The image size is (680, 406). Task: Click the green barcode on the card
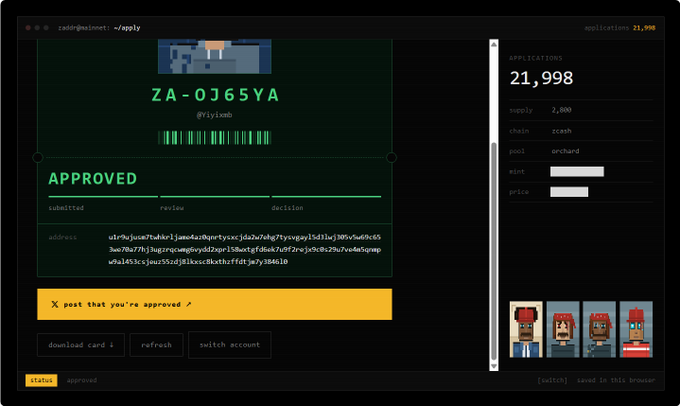pyautogui.click(x=215, y=138)
